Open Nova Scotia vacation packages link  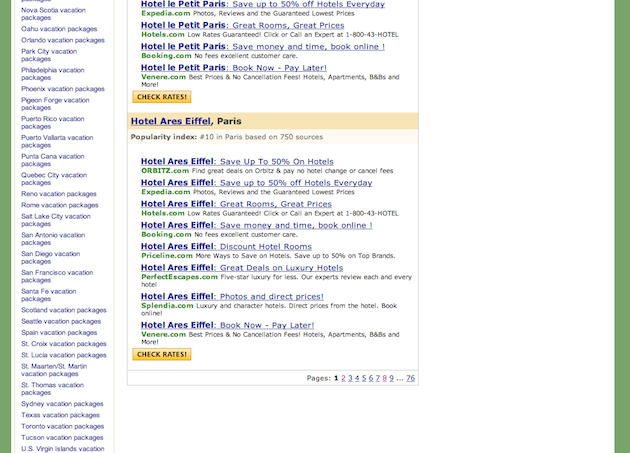click(53, 14)
